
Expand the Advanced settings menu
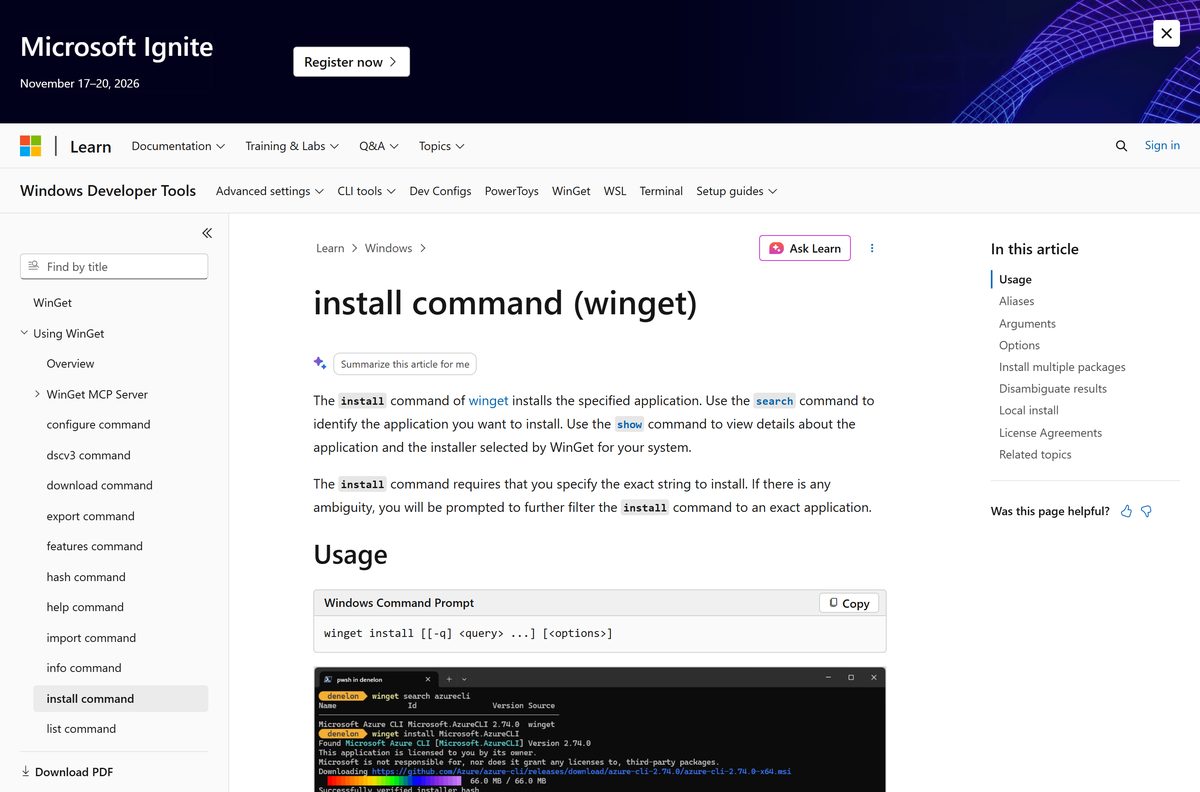pos(270,191)
